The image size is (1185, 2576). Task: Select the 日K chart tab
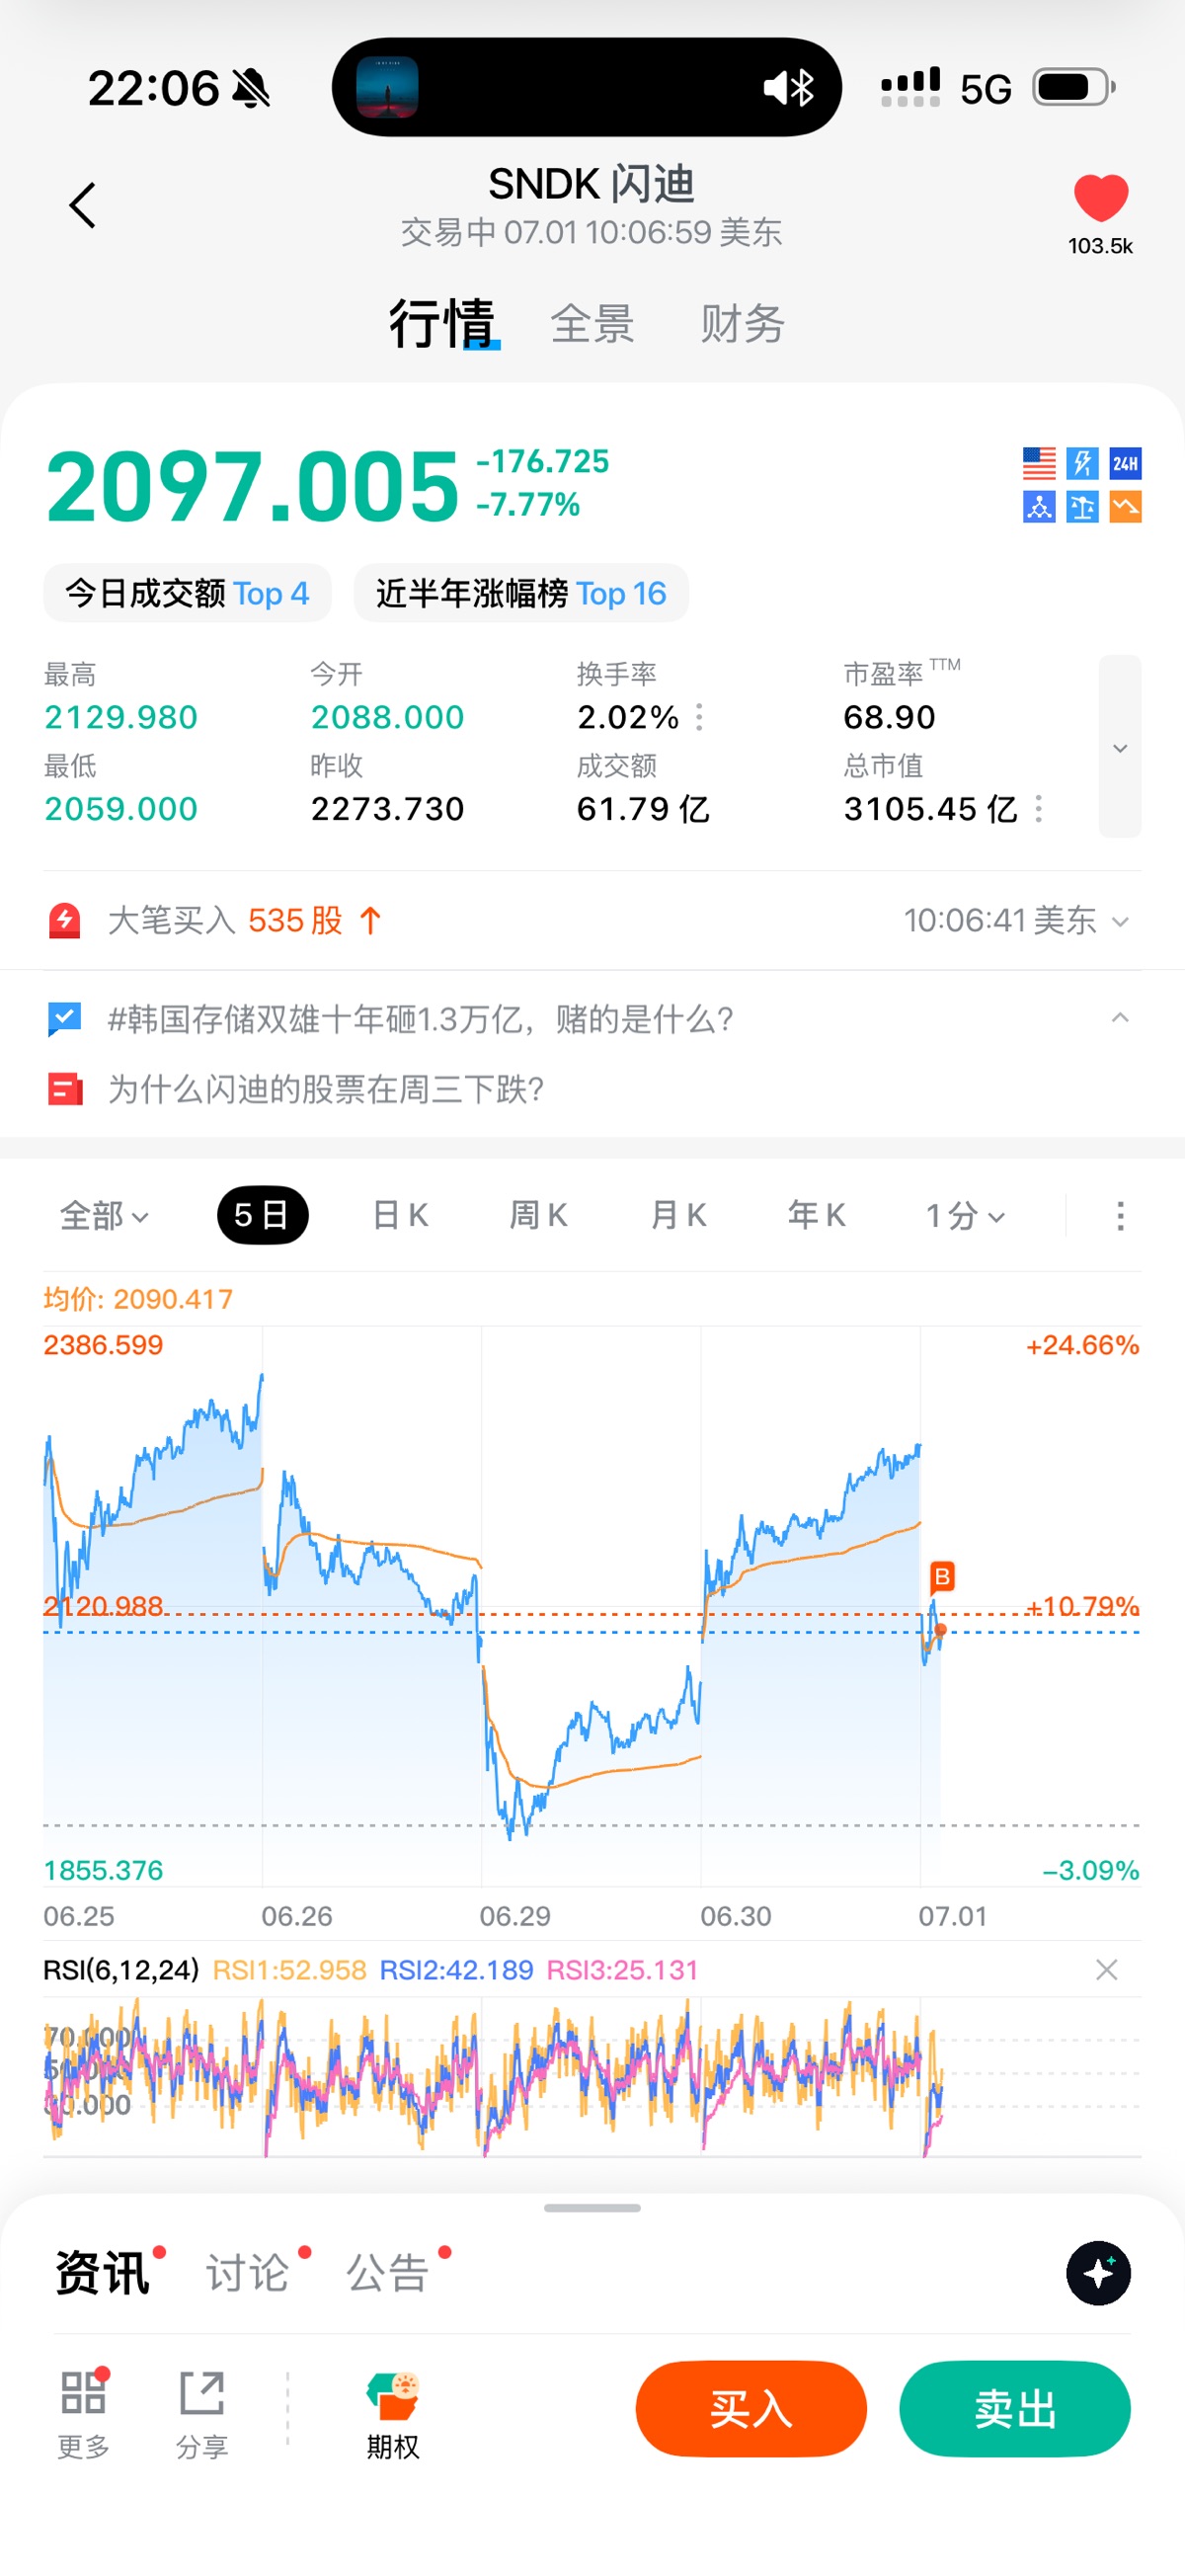(400, 1216)
